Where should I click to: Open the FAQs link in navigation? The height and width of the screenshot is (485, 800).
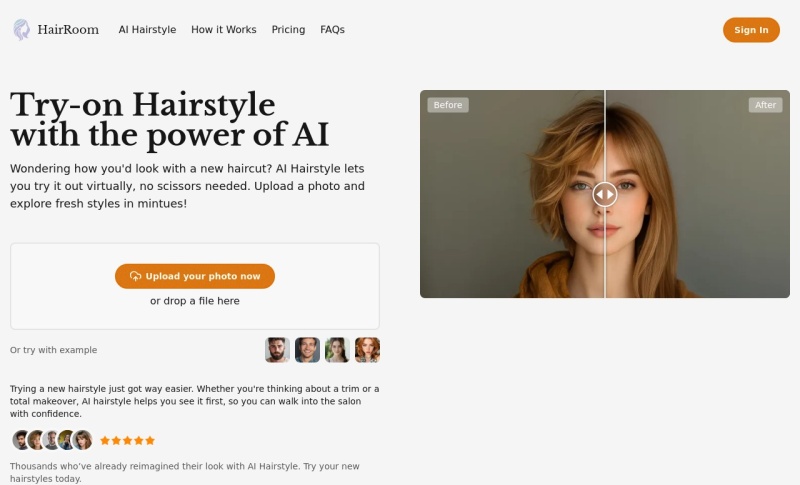coord(332,30)
